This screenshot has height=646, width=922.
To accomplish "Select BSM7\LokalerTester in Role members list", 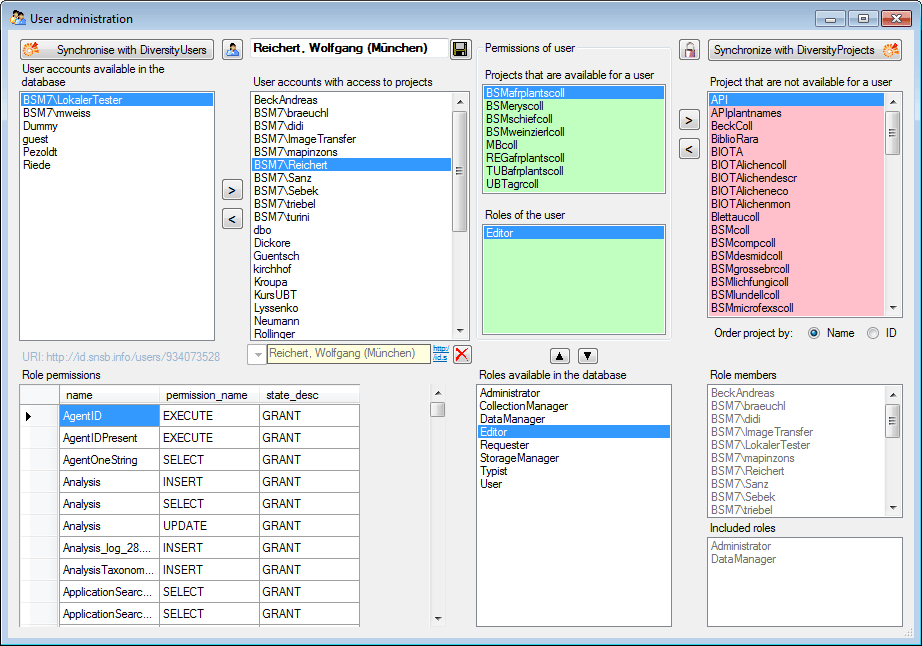I will pos(796,445).
